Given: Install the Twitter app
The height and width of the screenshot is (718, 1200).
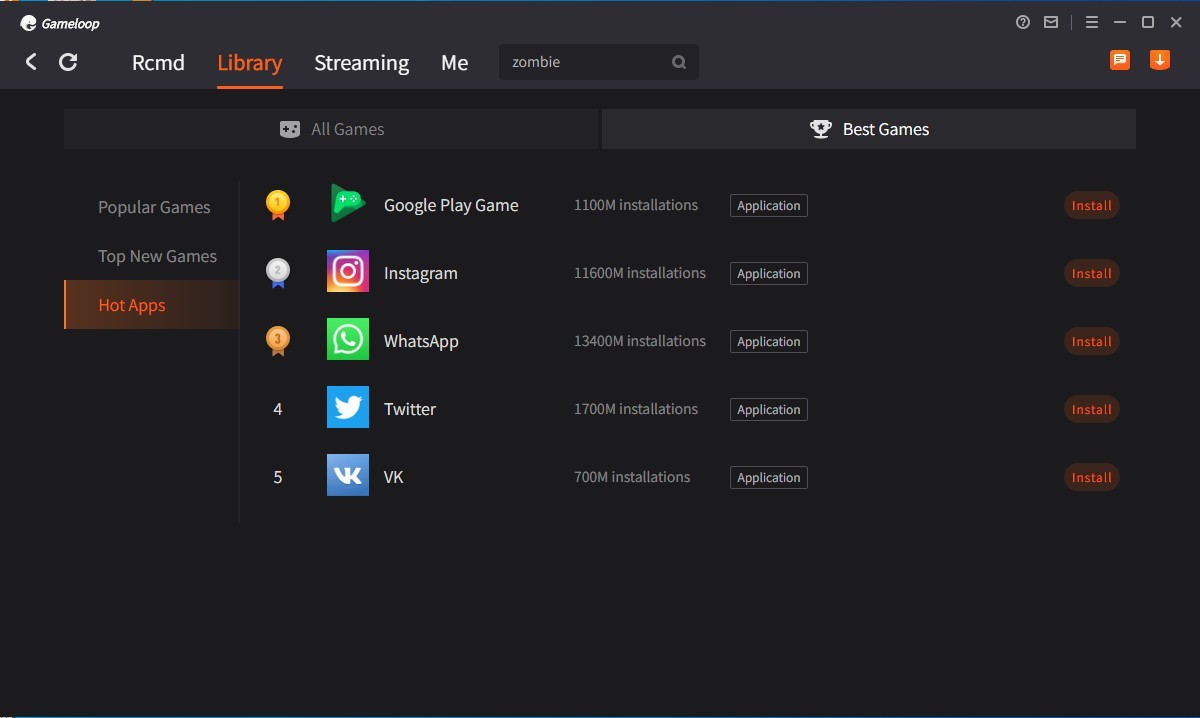Looking at the screenshot, I should click(x=1091, y=410).
